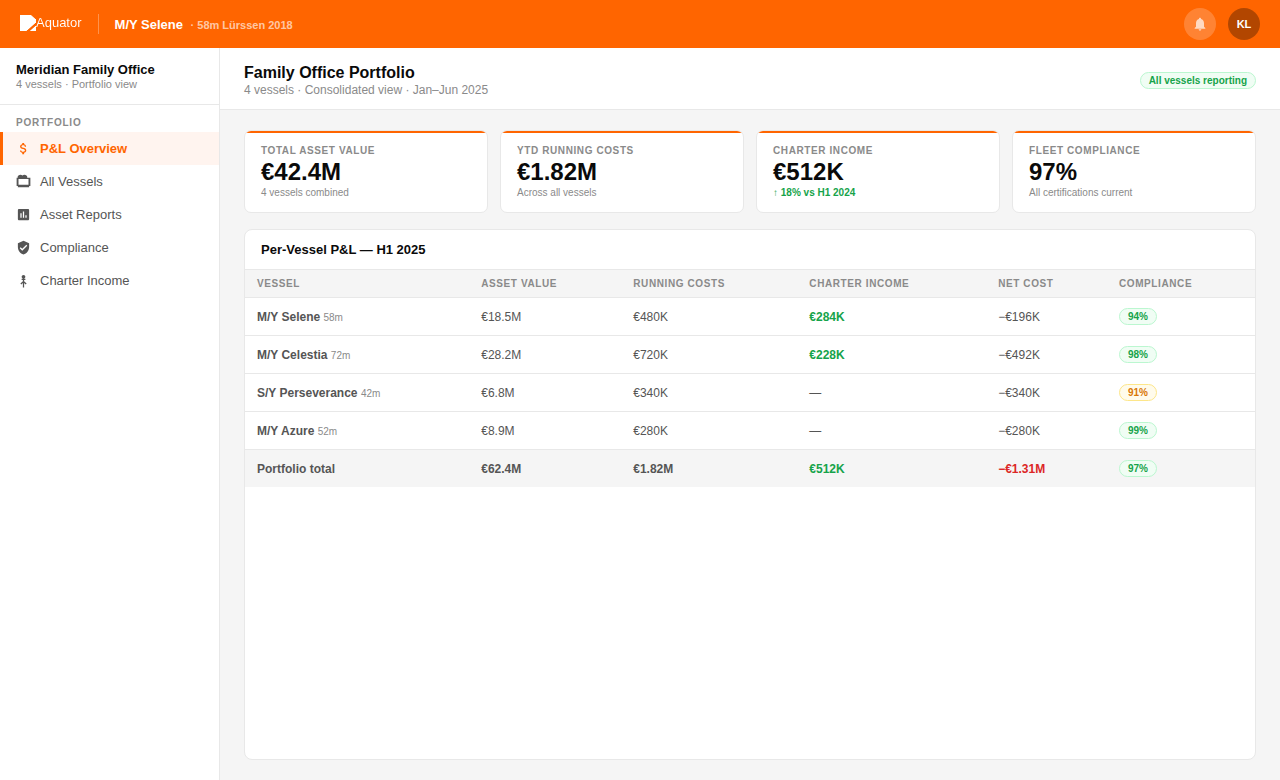Open the KL user avatar menu

(1244, 24)
